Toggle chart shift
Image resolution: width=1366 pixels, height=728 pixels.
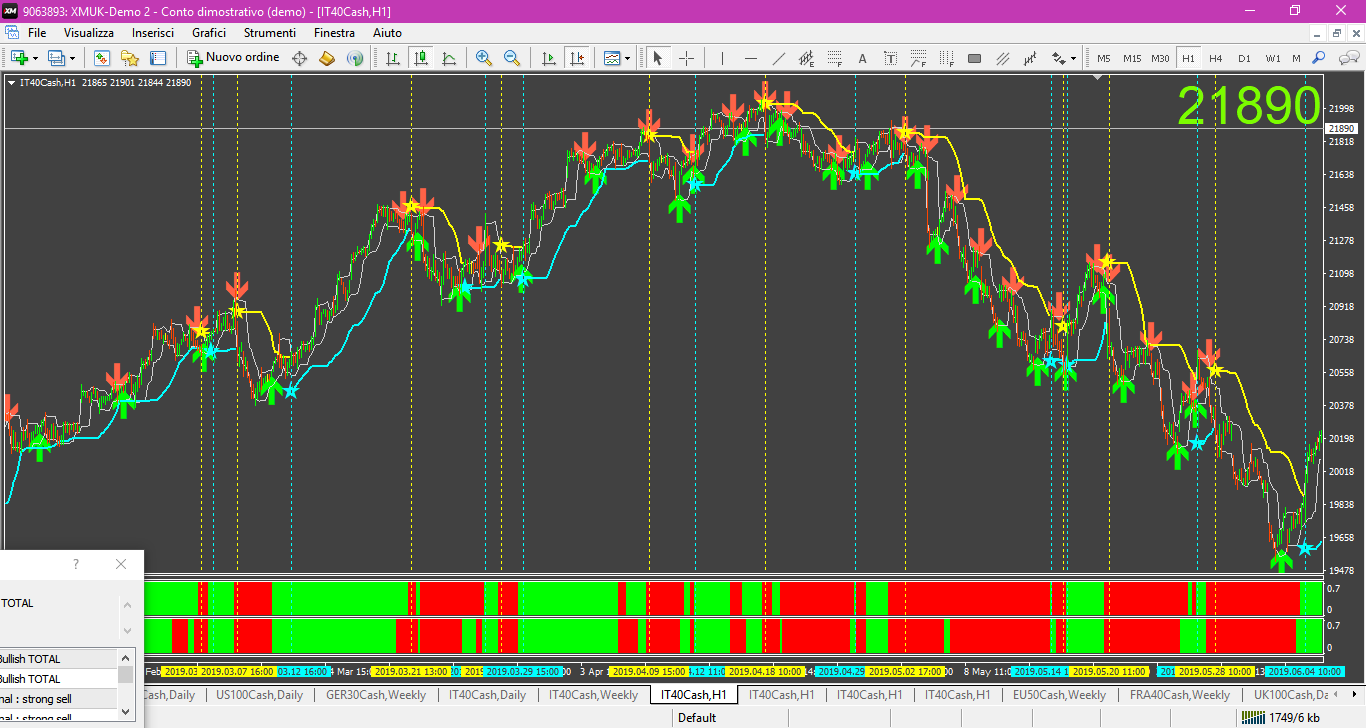tap(576, 58)
